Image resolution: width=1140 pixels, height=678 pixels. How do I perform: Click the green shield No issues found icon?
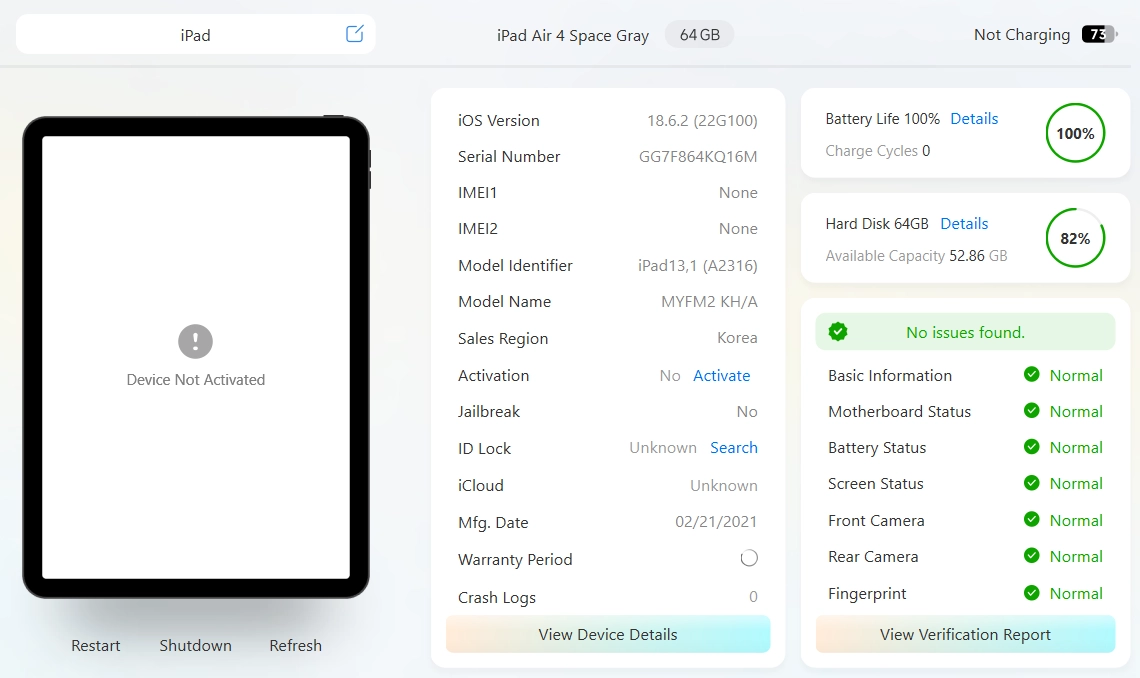point(838,332)
